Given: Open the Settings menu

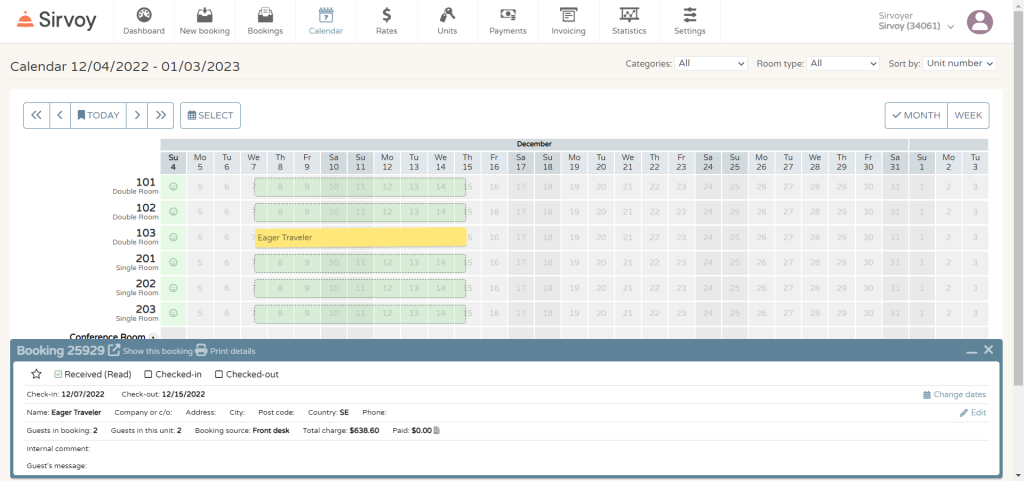Looking at the screenshot, I should 689,21.
